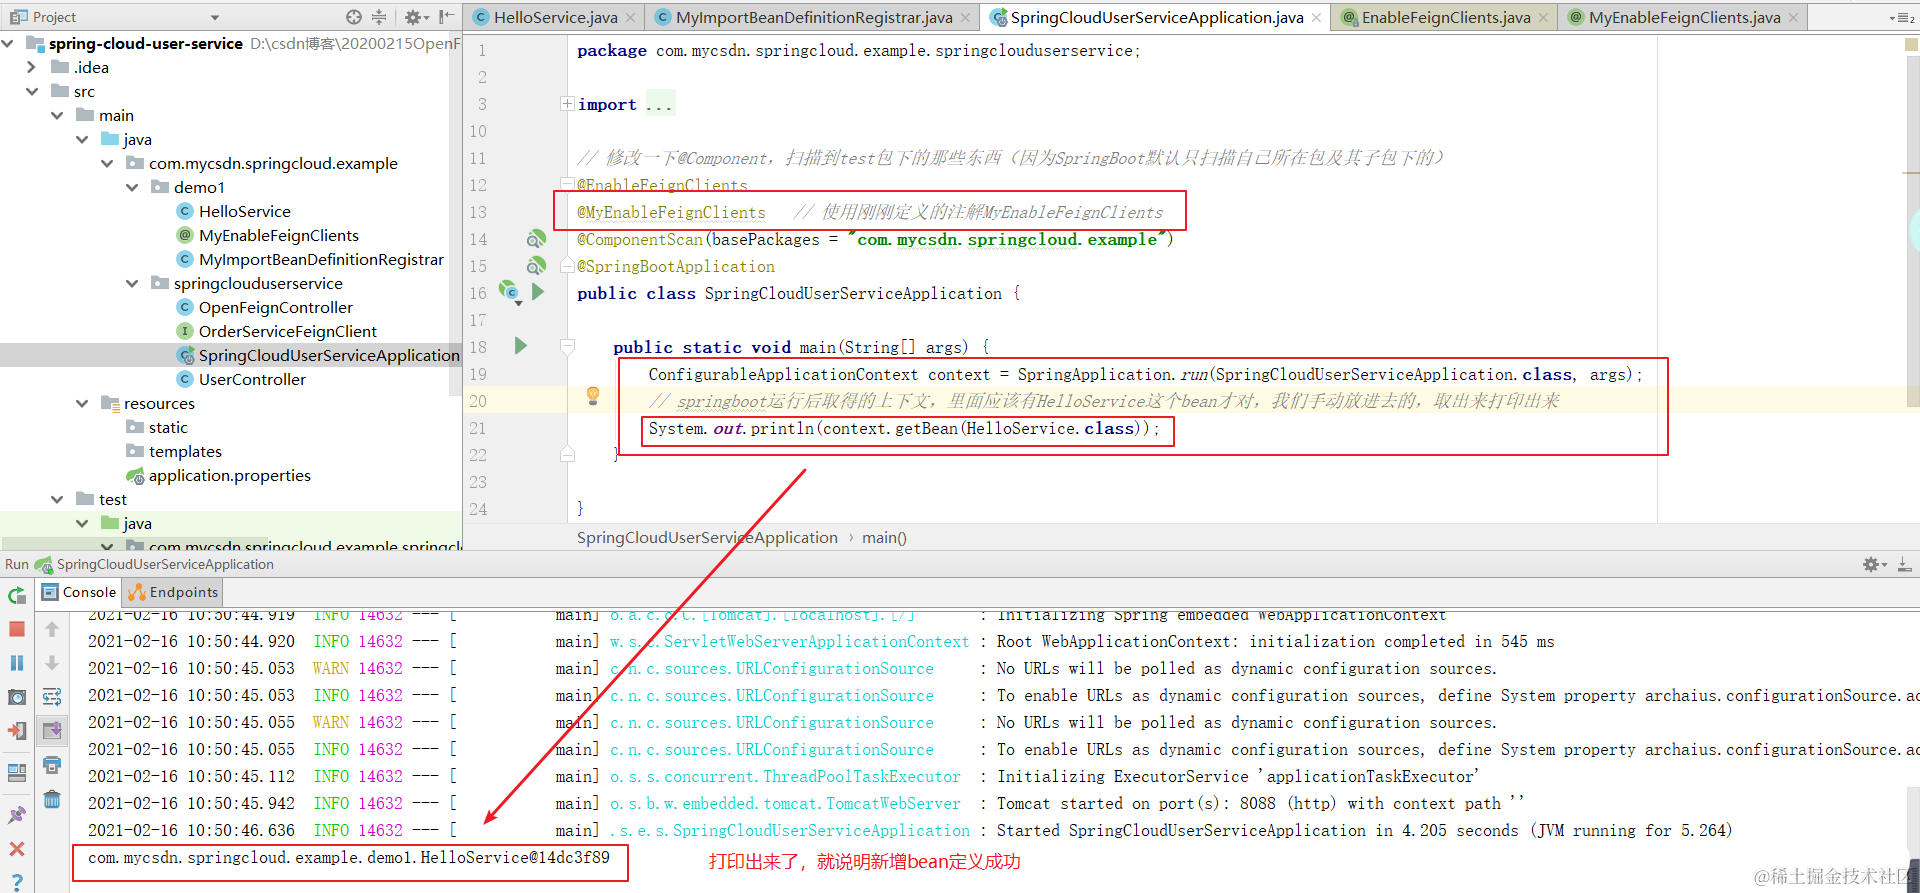The image size is (1920, 893).
Task: Click the yellow intention lightbulb on line 20
Action: click(593, 396)
